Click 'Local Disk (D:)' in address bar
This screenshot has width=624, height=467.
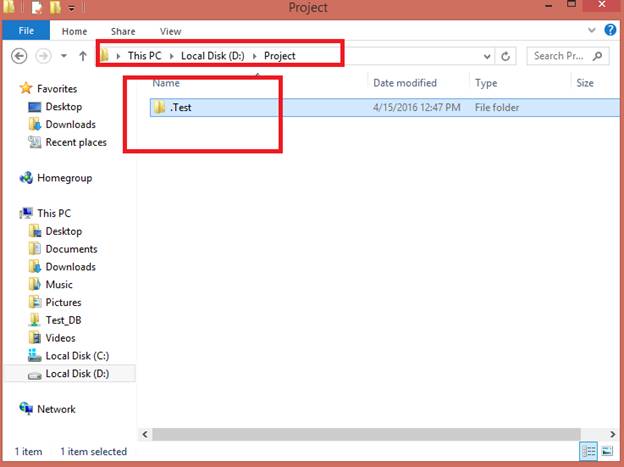click(213, 56)
